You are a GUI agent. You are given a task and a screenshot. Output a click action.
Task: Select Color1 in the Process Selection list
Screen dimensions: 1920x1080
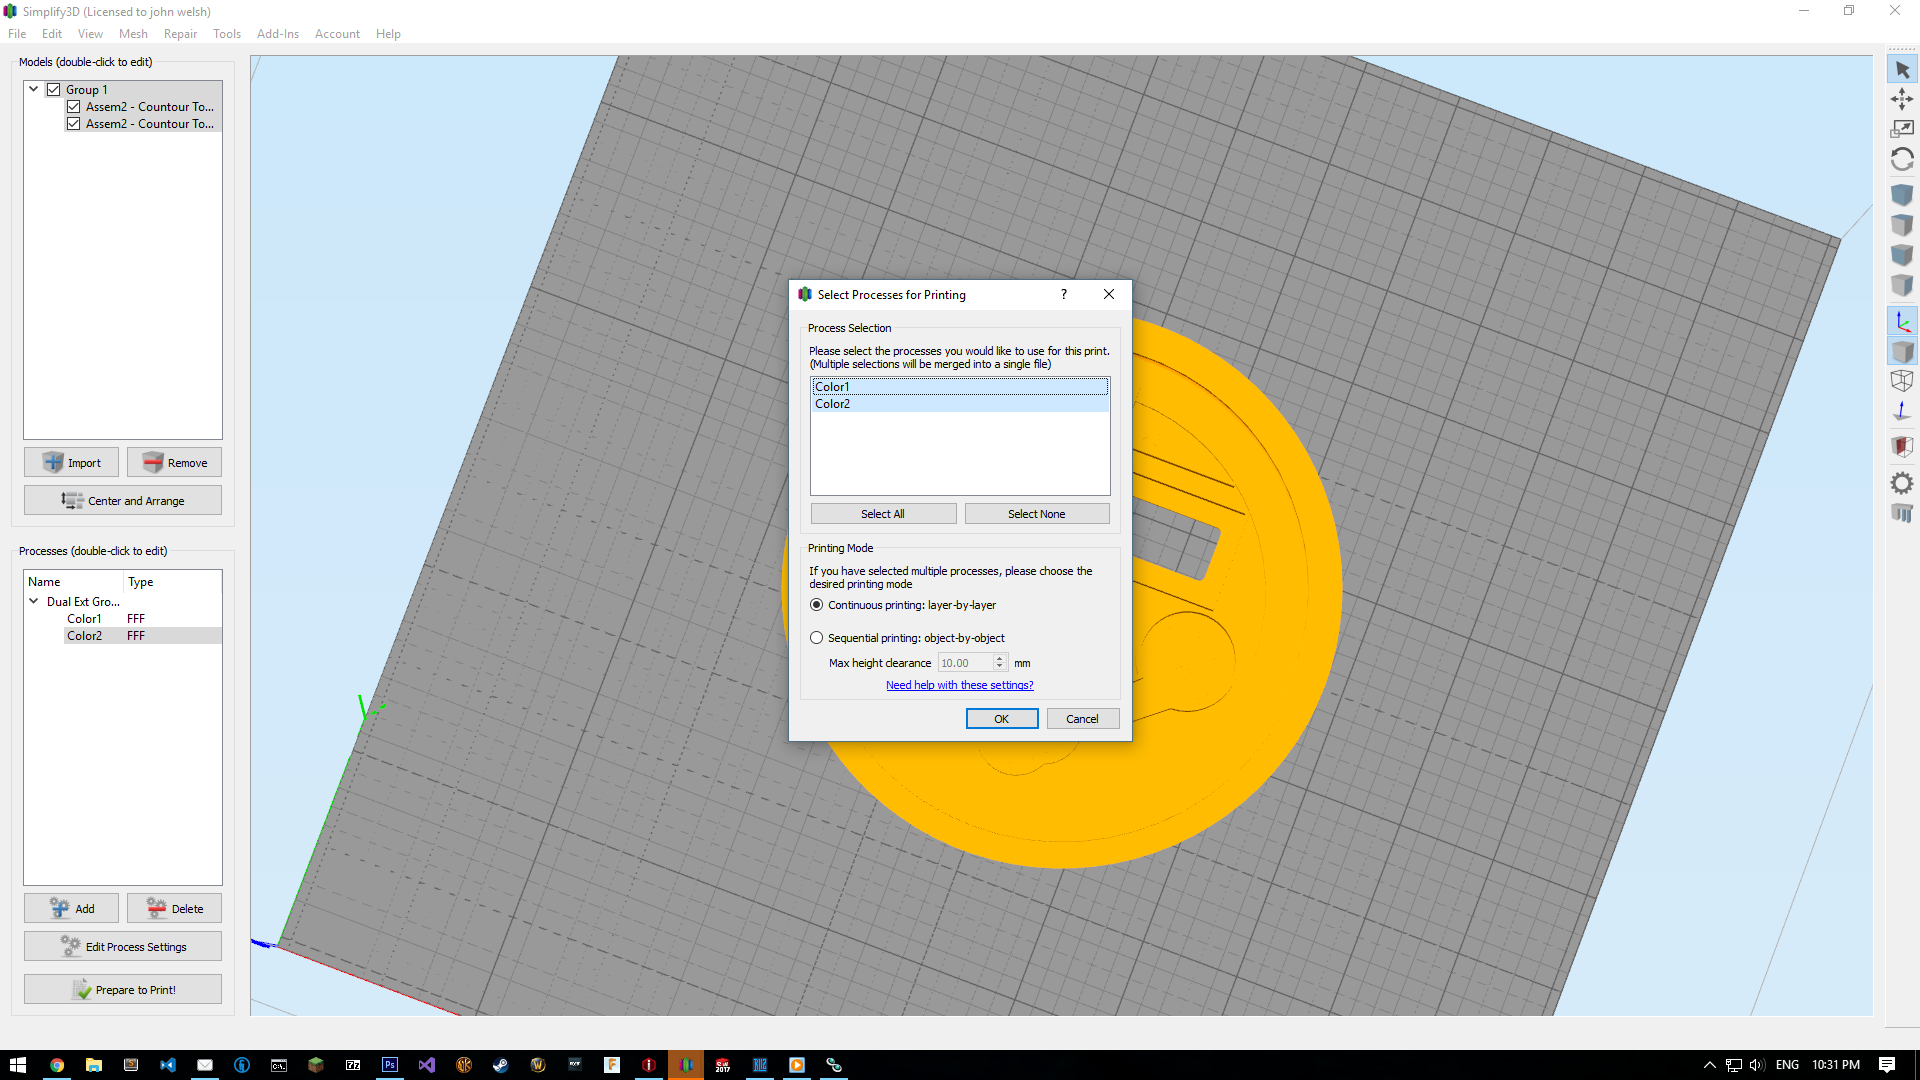(960, 387)
